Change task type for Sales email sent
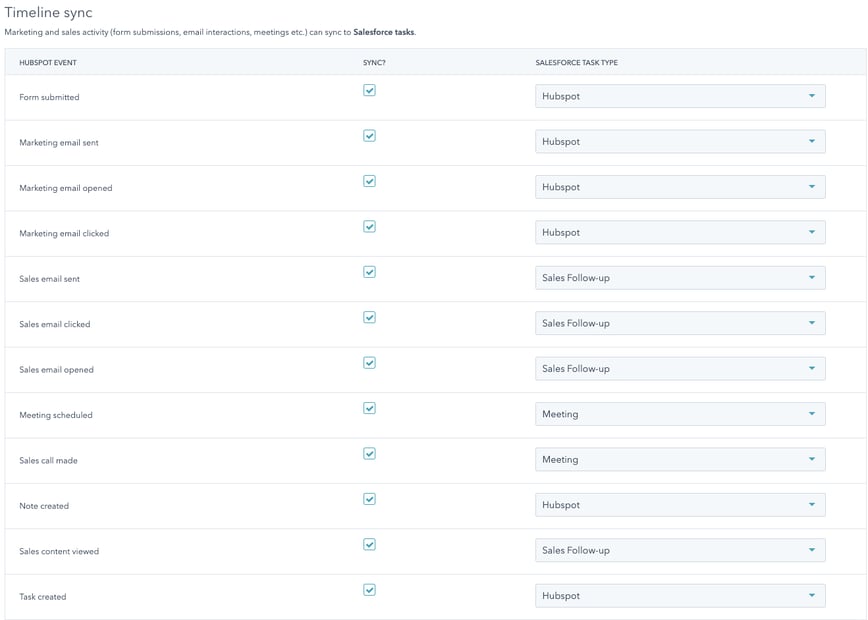 point(680,277)
